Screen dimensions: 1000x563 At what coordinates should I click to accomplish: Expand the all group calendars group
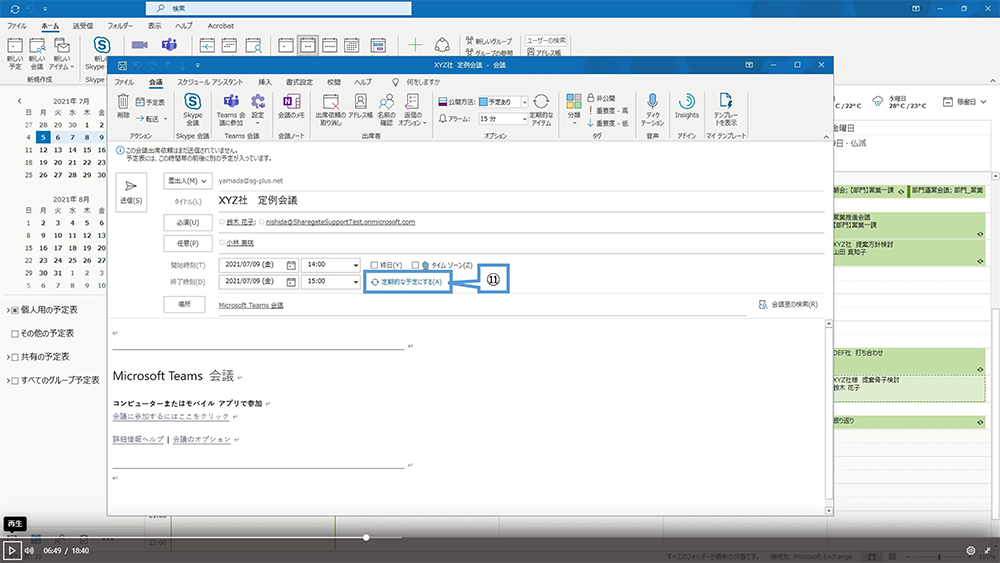8,381
